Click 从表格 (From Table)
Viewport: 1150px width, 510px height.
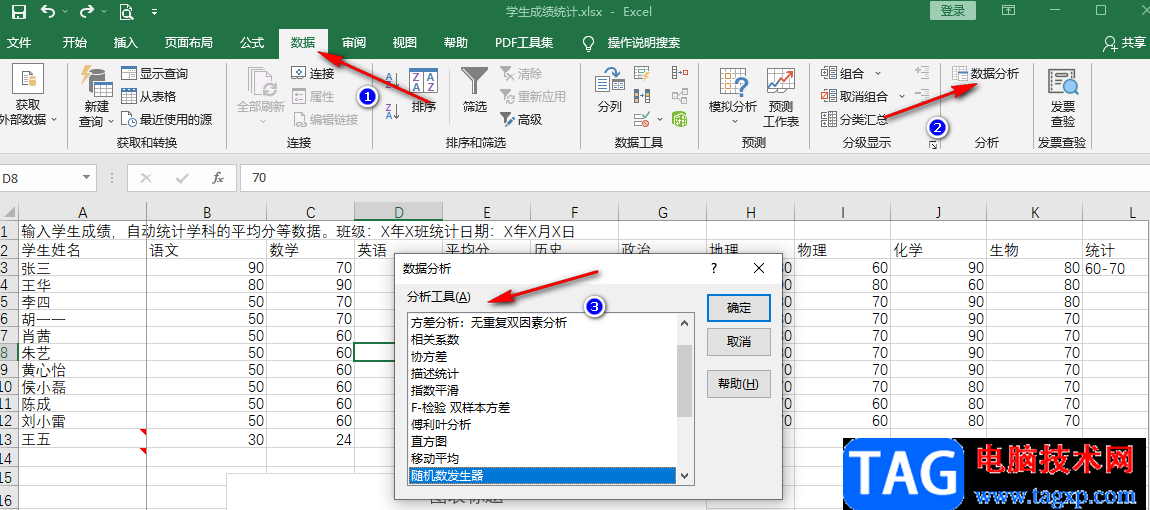point(149,96)
